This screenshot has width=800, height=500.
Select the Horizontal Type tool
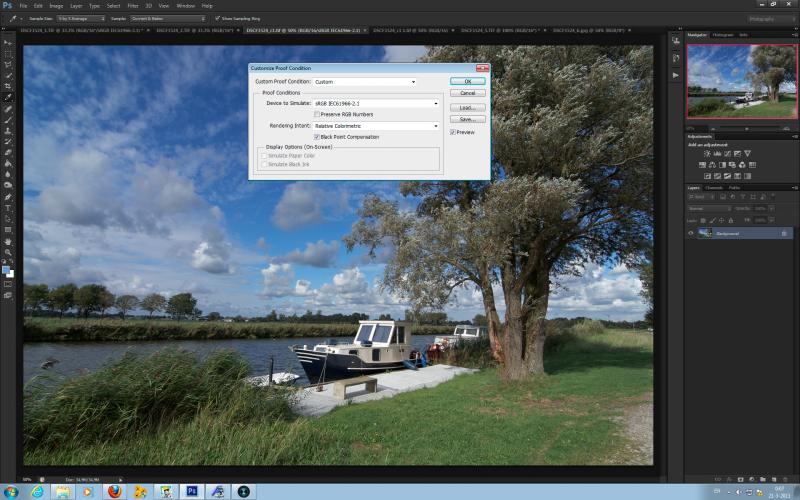coord(8,208)
